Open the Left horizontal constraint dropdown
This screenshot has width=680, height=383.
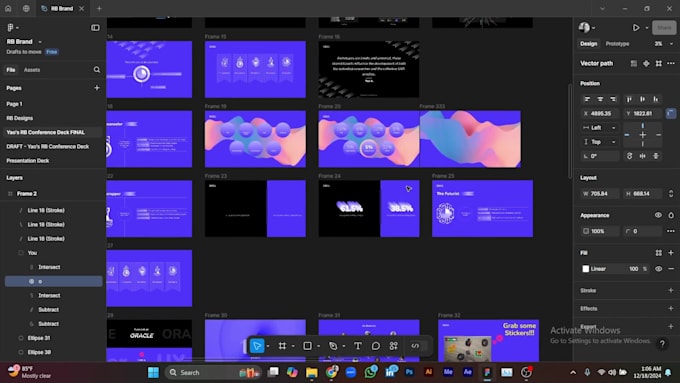coord(600,128)
